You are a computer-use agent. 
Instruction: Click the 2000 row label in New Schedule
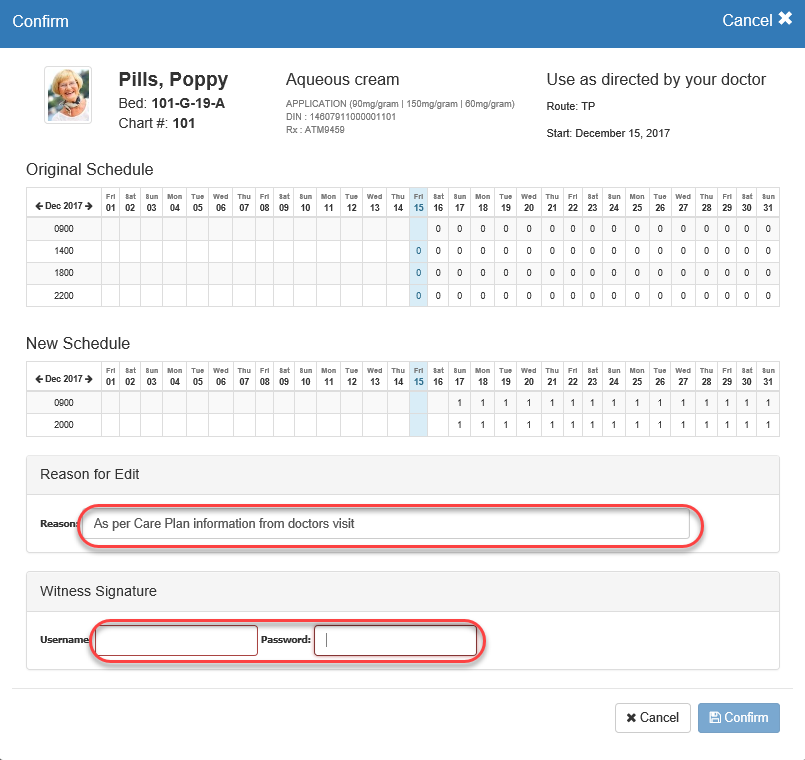pyautogui.click(x=62, y=425)
